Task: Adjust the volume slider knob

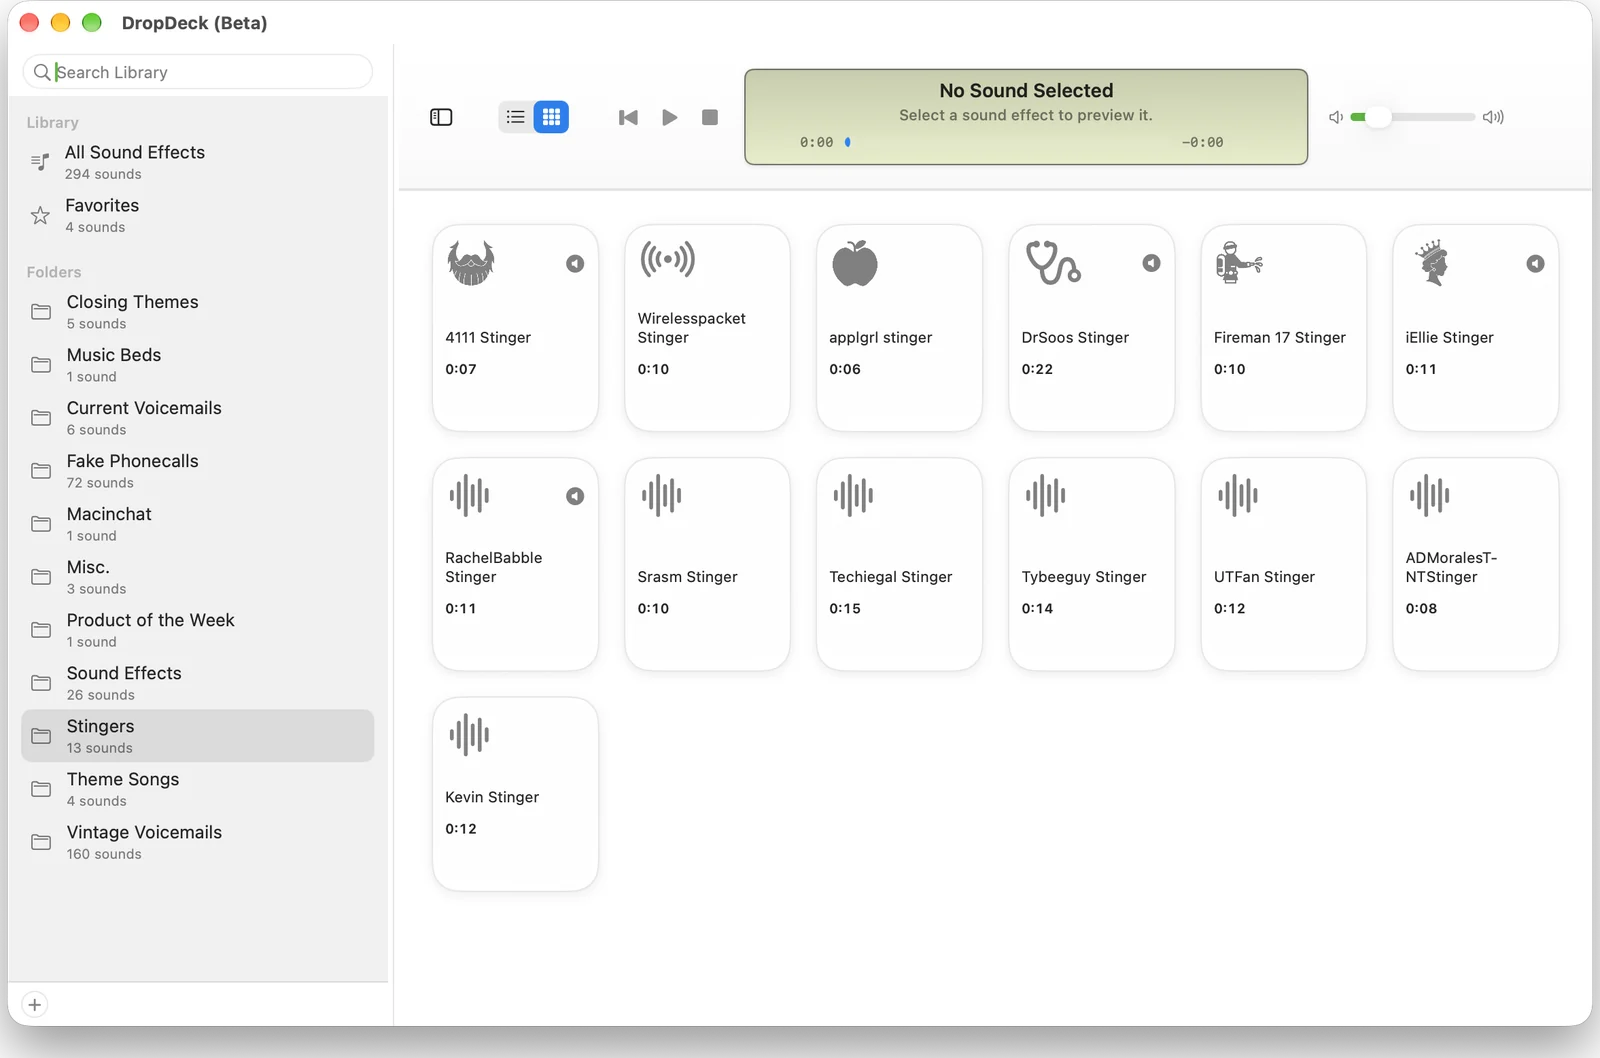Action: tap(1378, 117)
